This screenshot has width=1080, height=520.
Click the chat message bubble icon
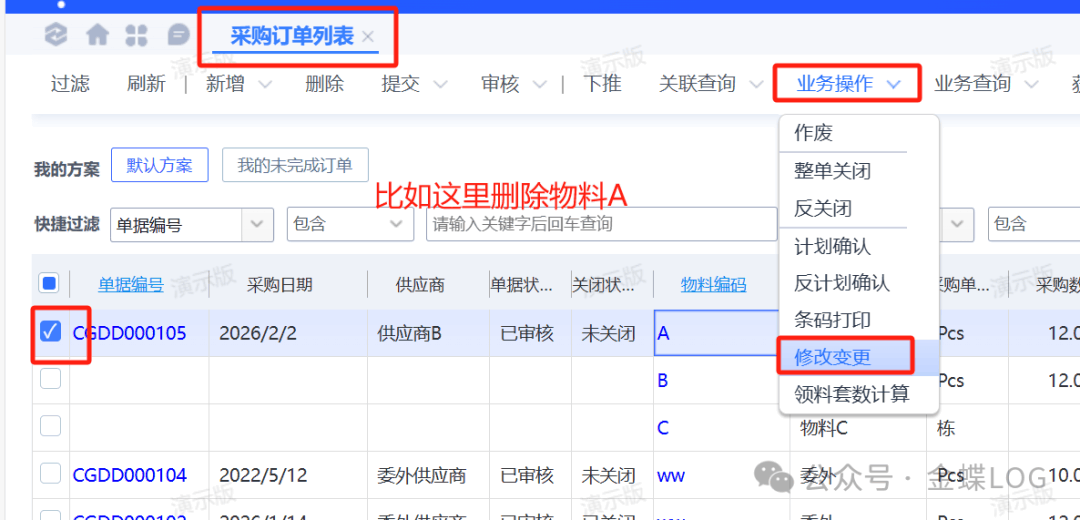pyautogui.click(x=178, y=35)
